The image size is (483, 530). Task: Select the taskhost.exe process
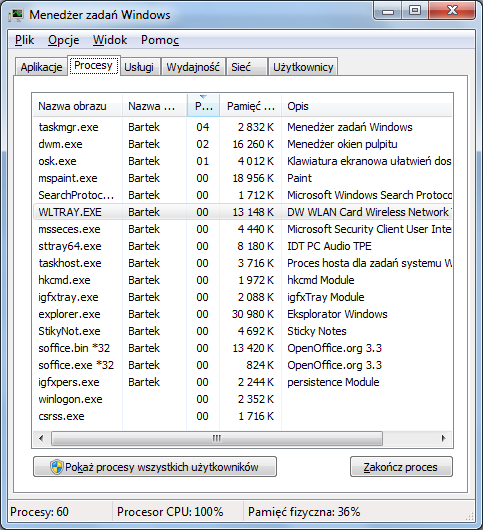(x=242, y=263)
